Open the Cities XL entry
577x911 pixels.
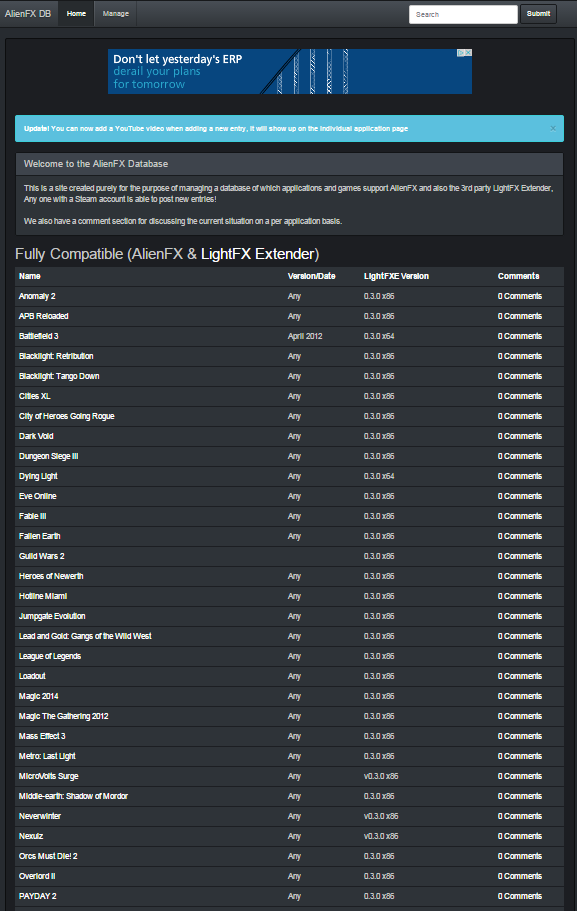coord(34,396)
